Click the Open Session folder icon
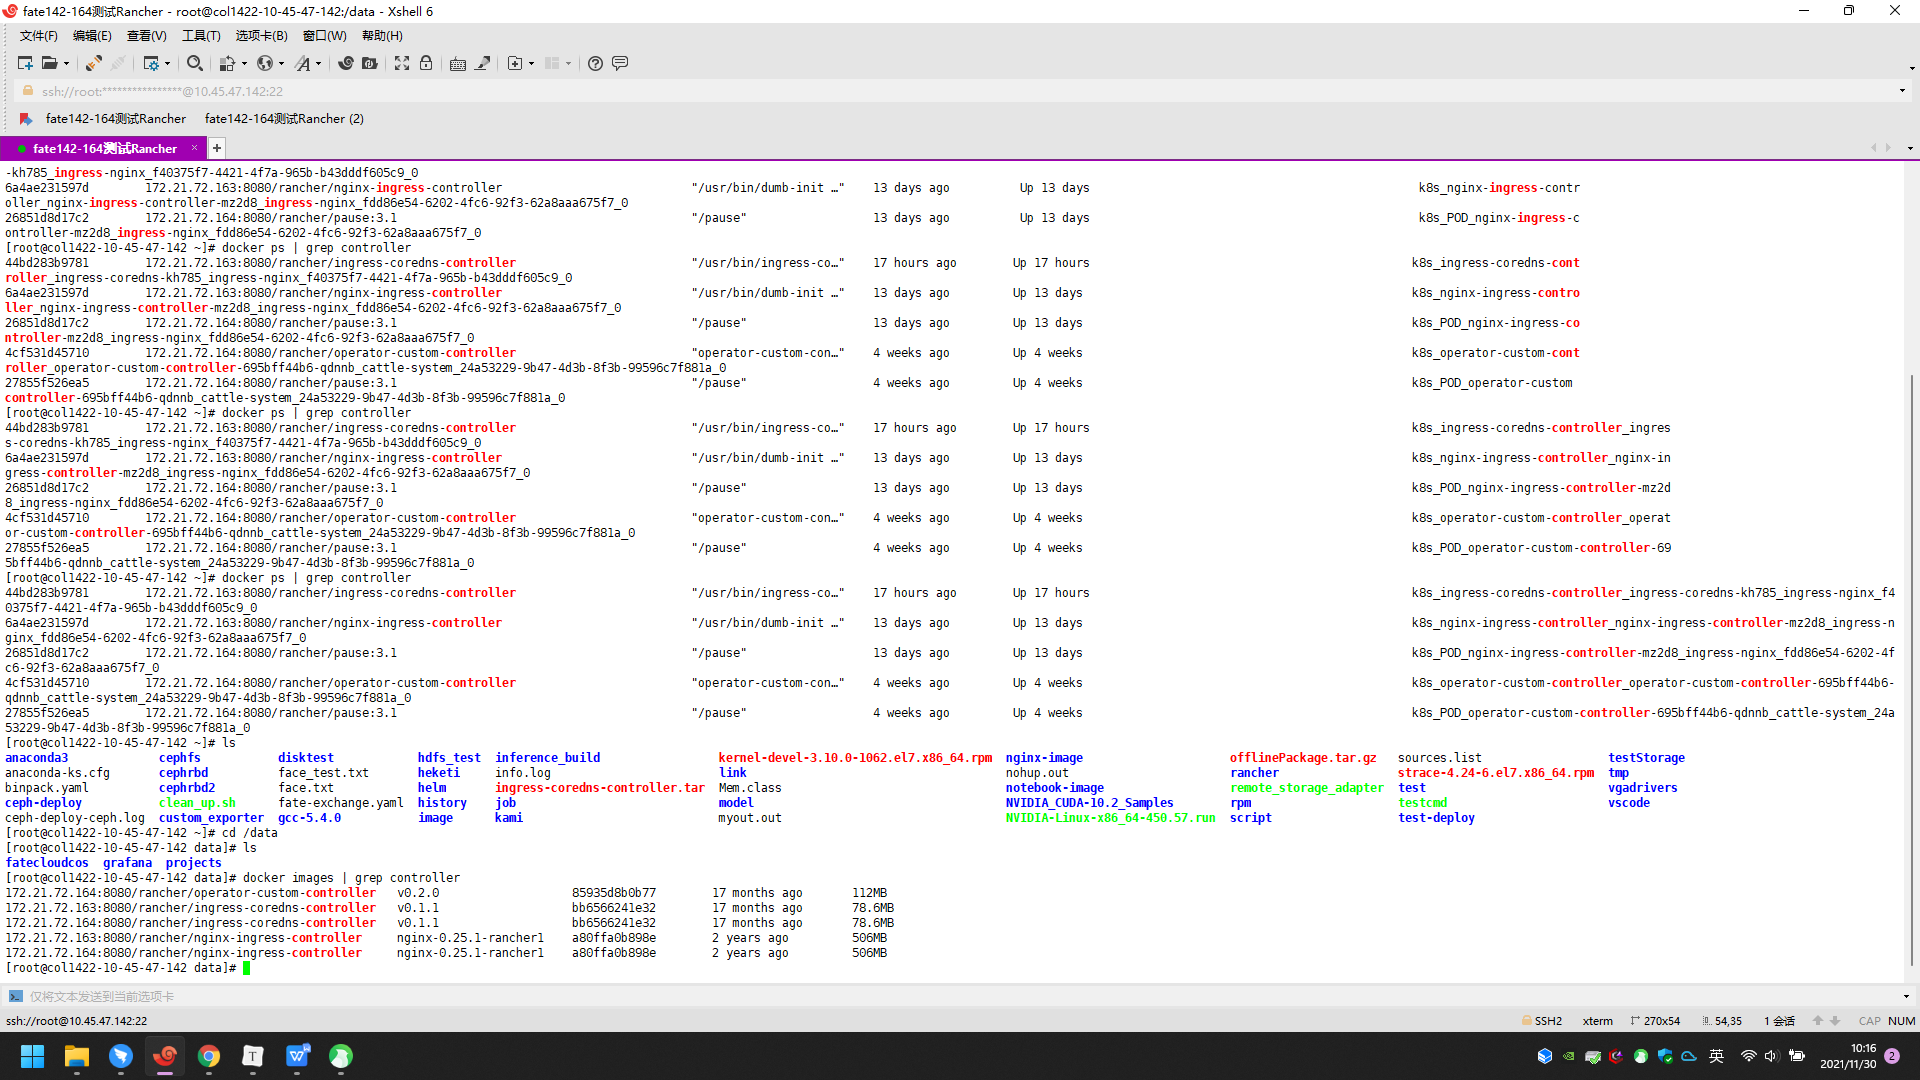Screen dimensions: 1920x1080 [49, 63]
